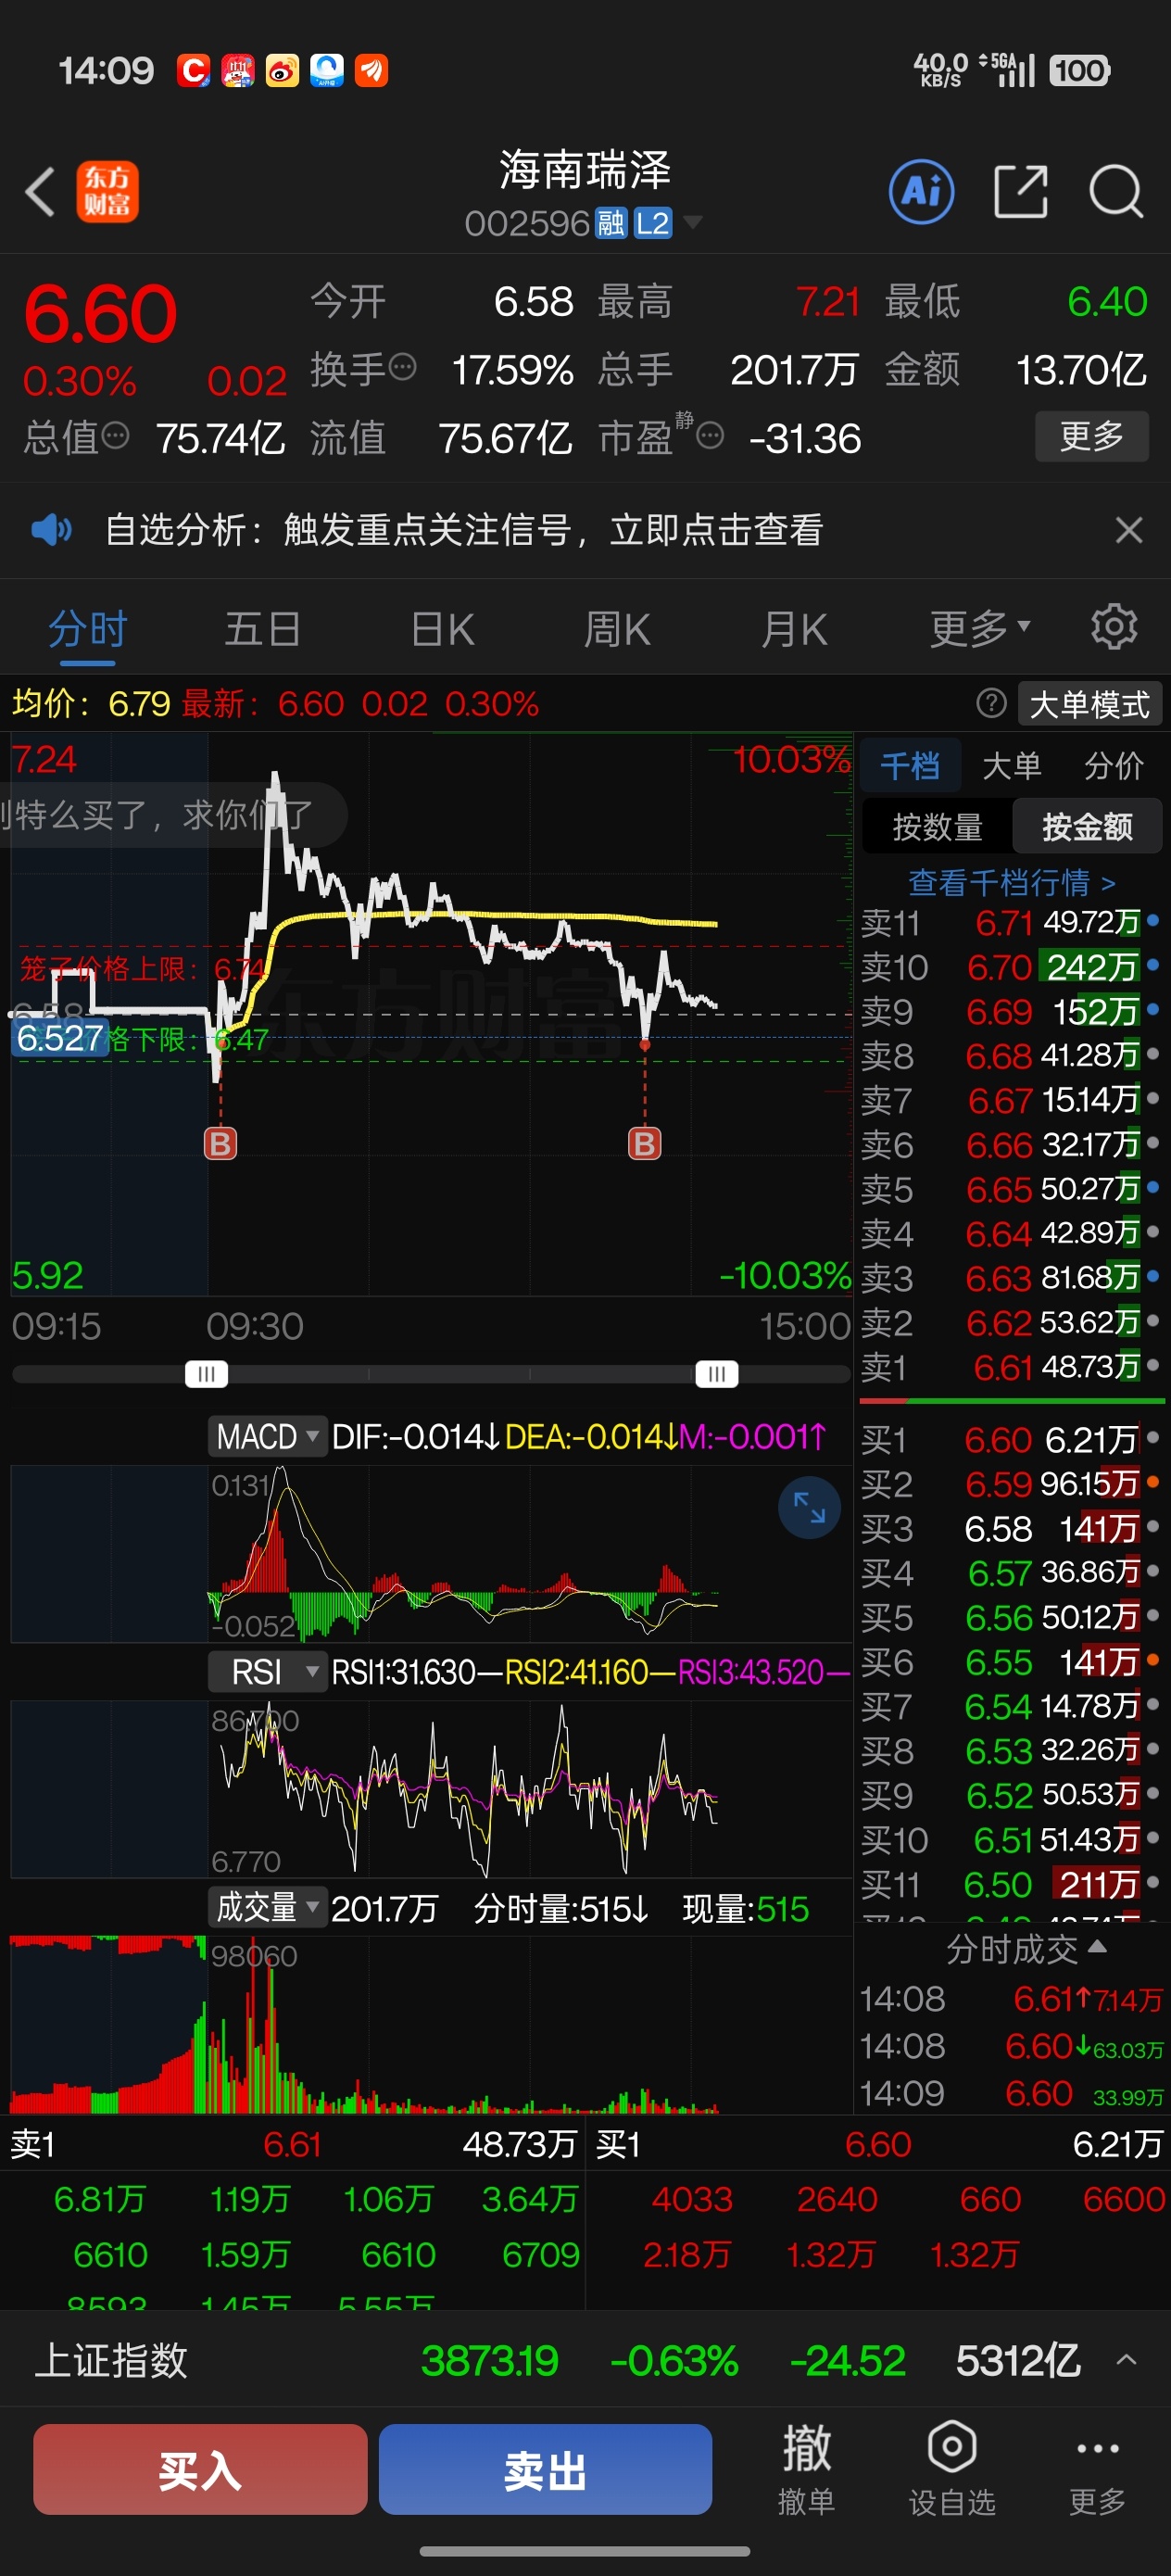Tap 14:09 trade entry 33.99万
Viewport: 1171px width, 2576px height.
(1011, 2093)
